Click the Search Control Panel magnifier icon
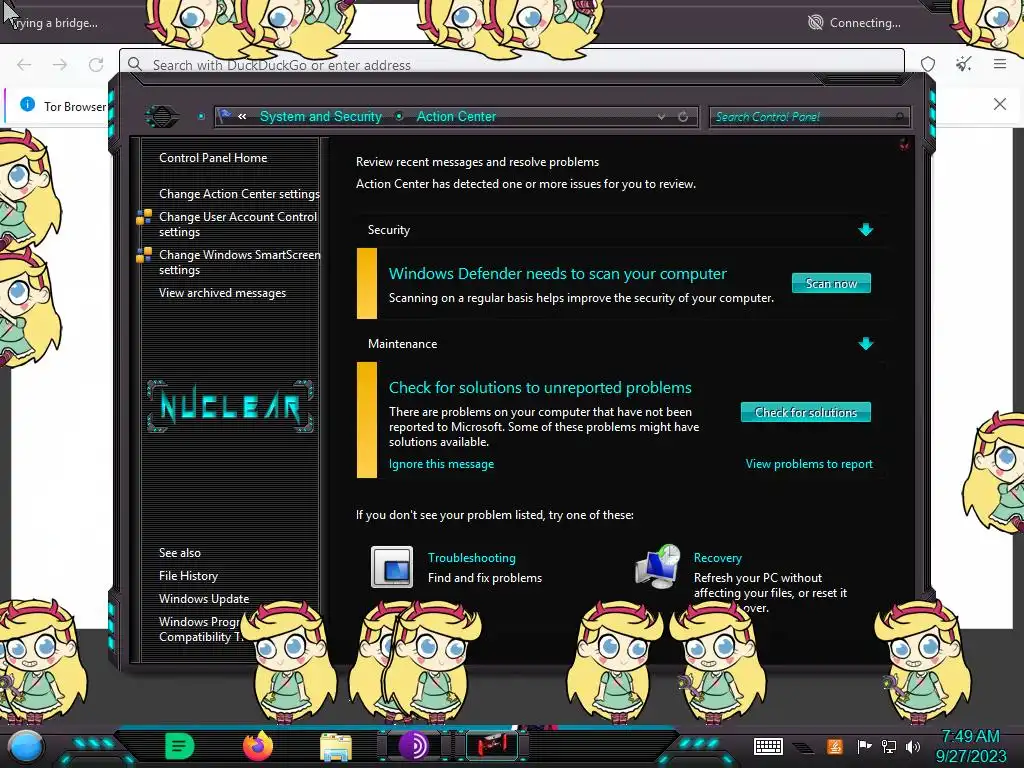 [900, 117]
